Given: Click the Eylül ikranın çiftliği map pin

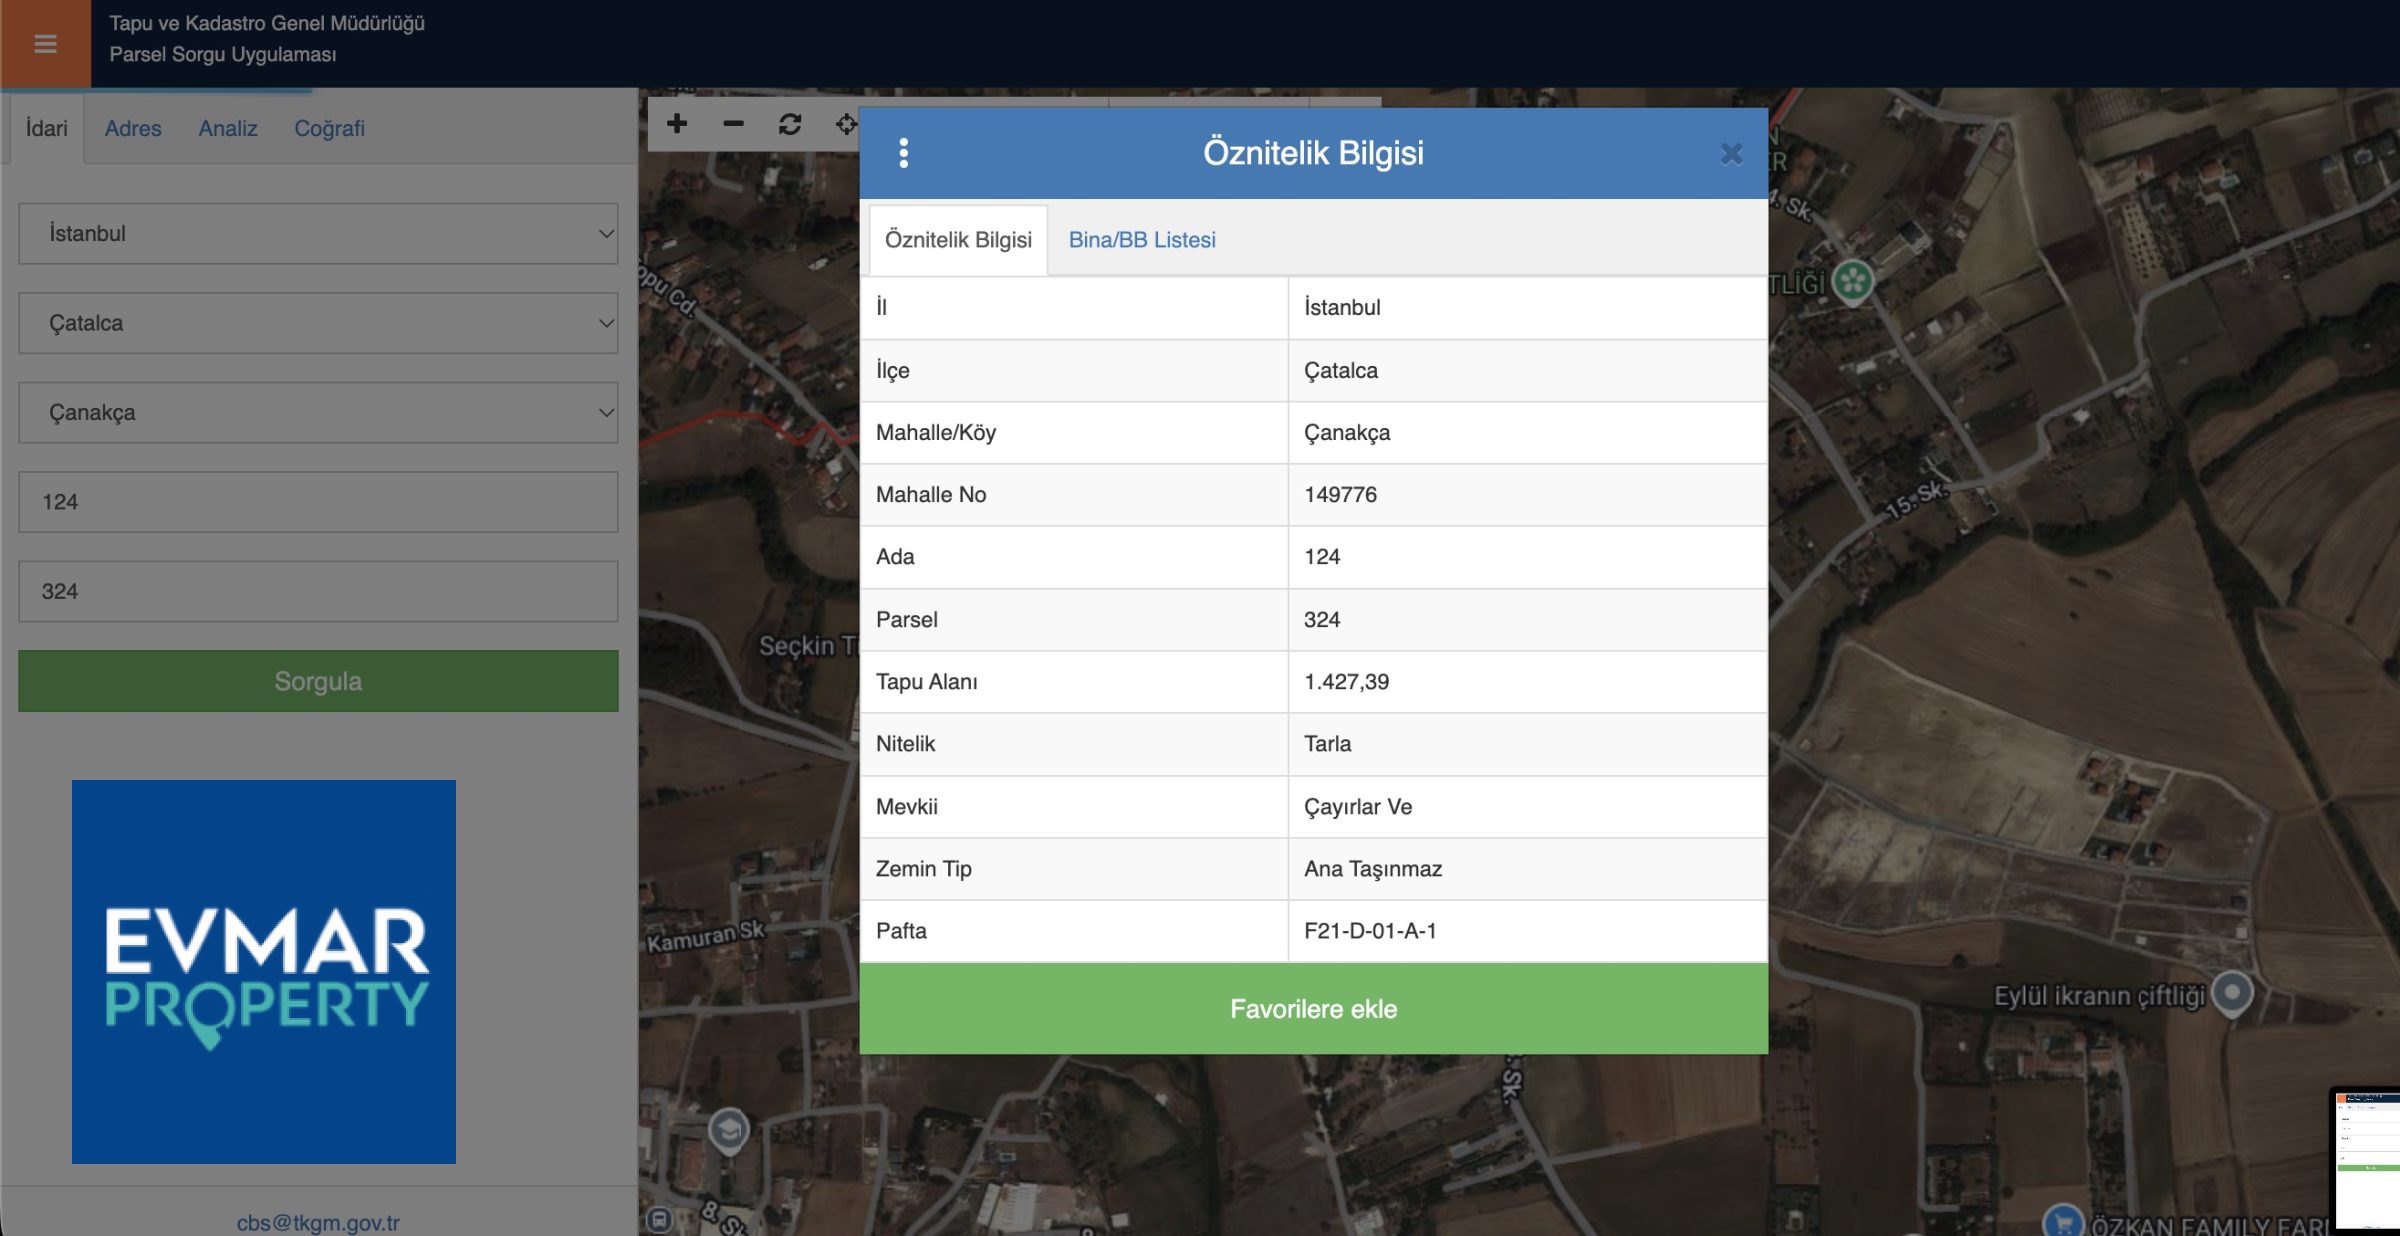Looking at the screenshot, I should [2232, 994].
